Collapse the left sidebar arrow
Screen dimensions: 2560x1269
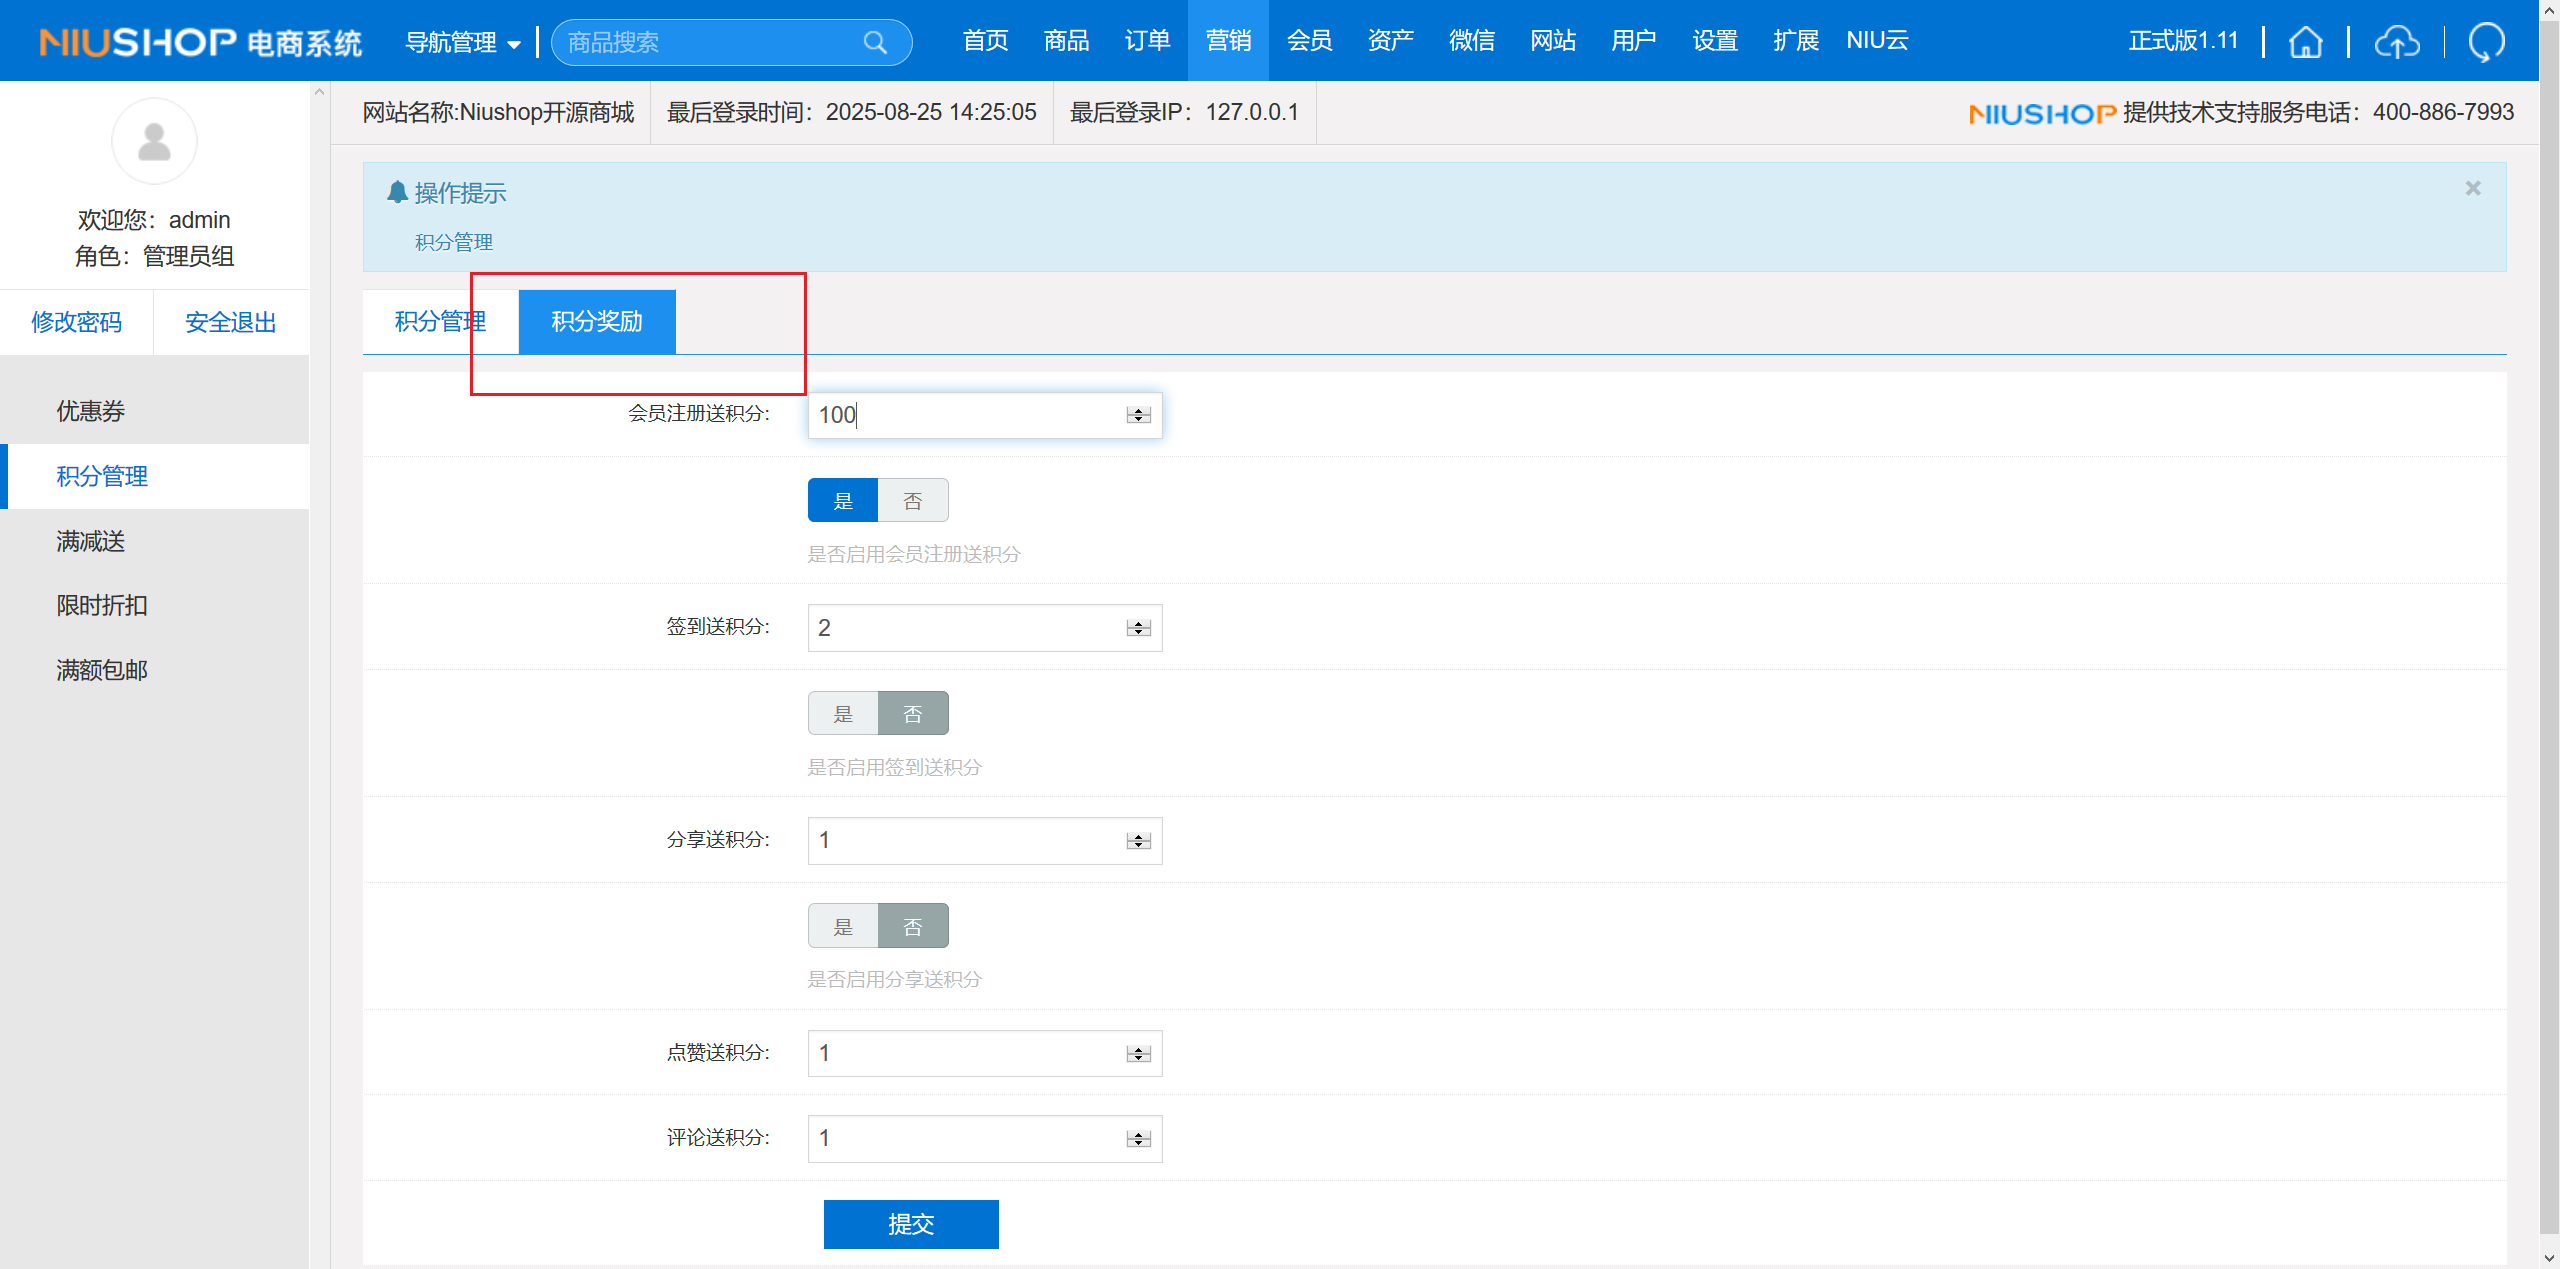point(320,92)
